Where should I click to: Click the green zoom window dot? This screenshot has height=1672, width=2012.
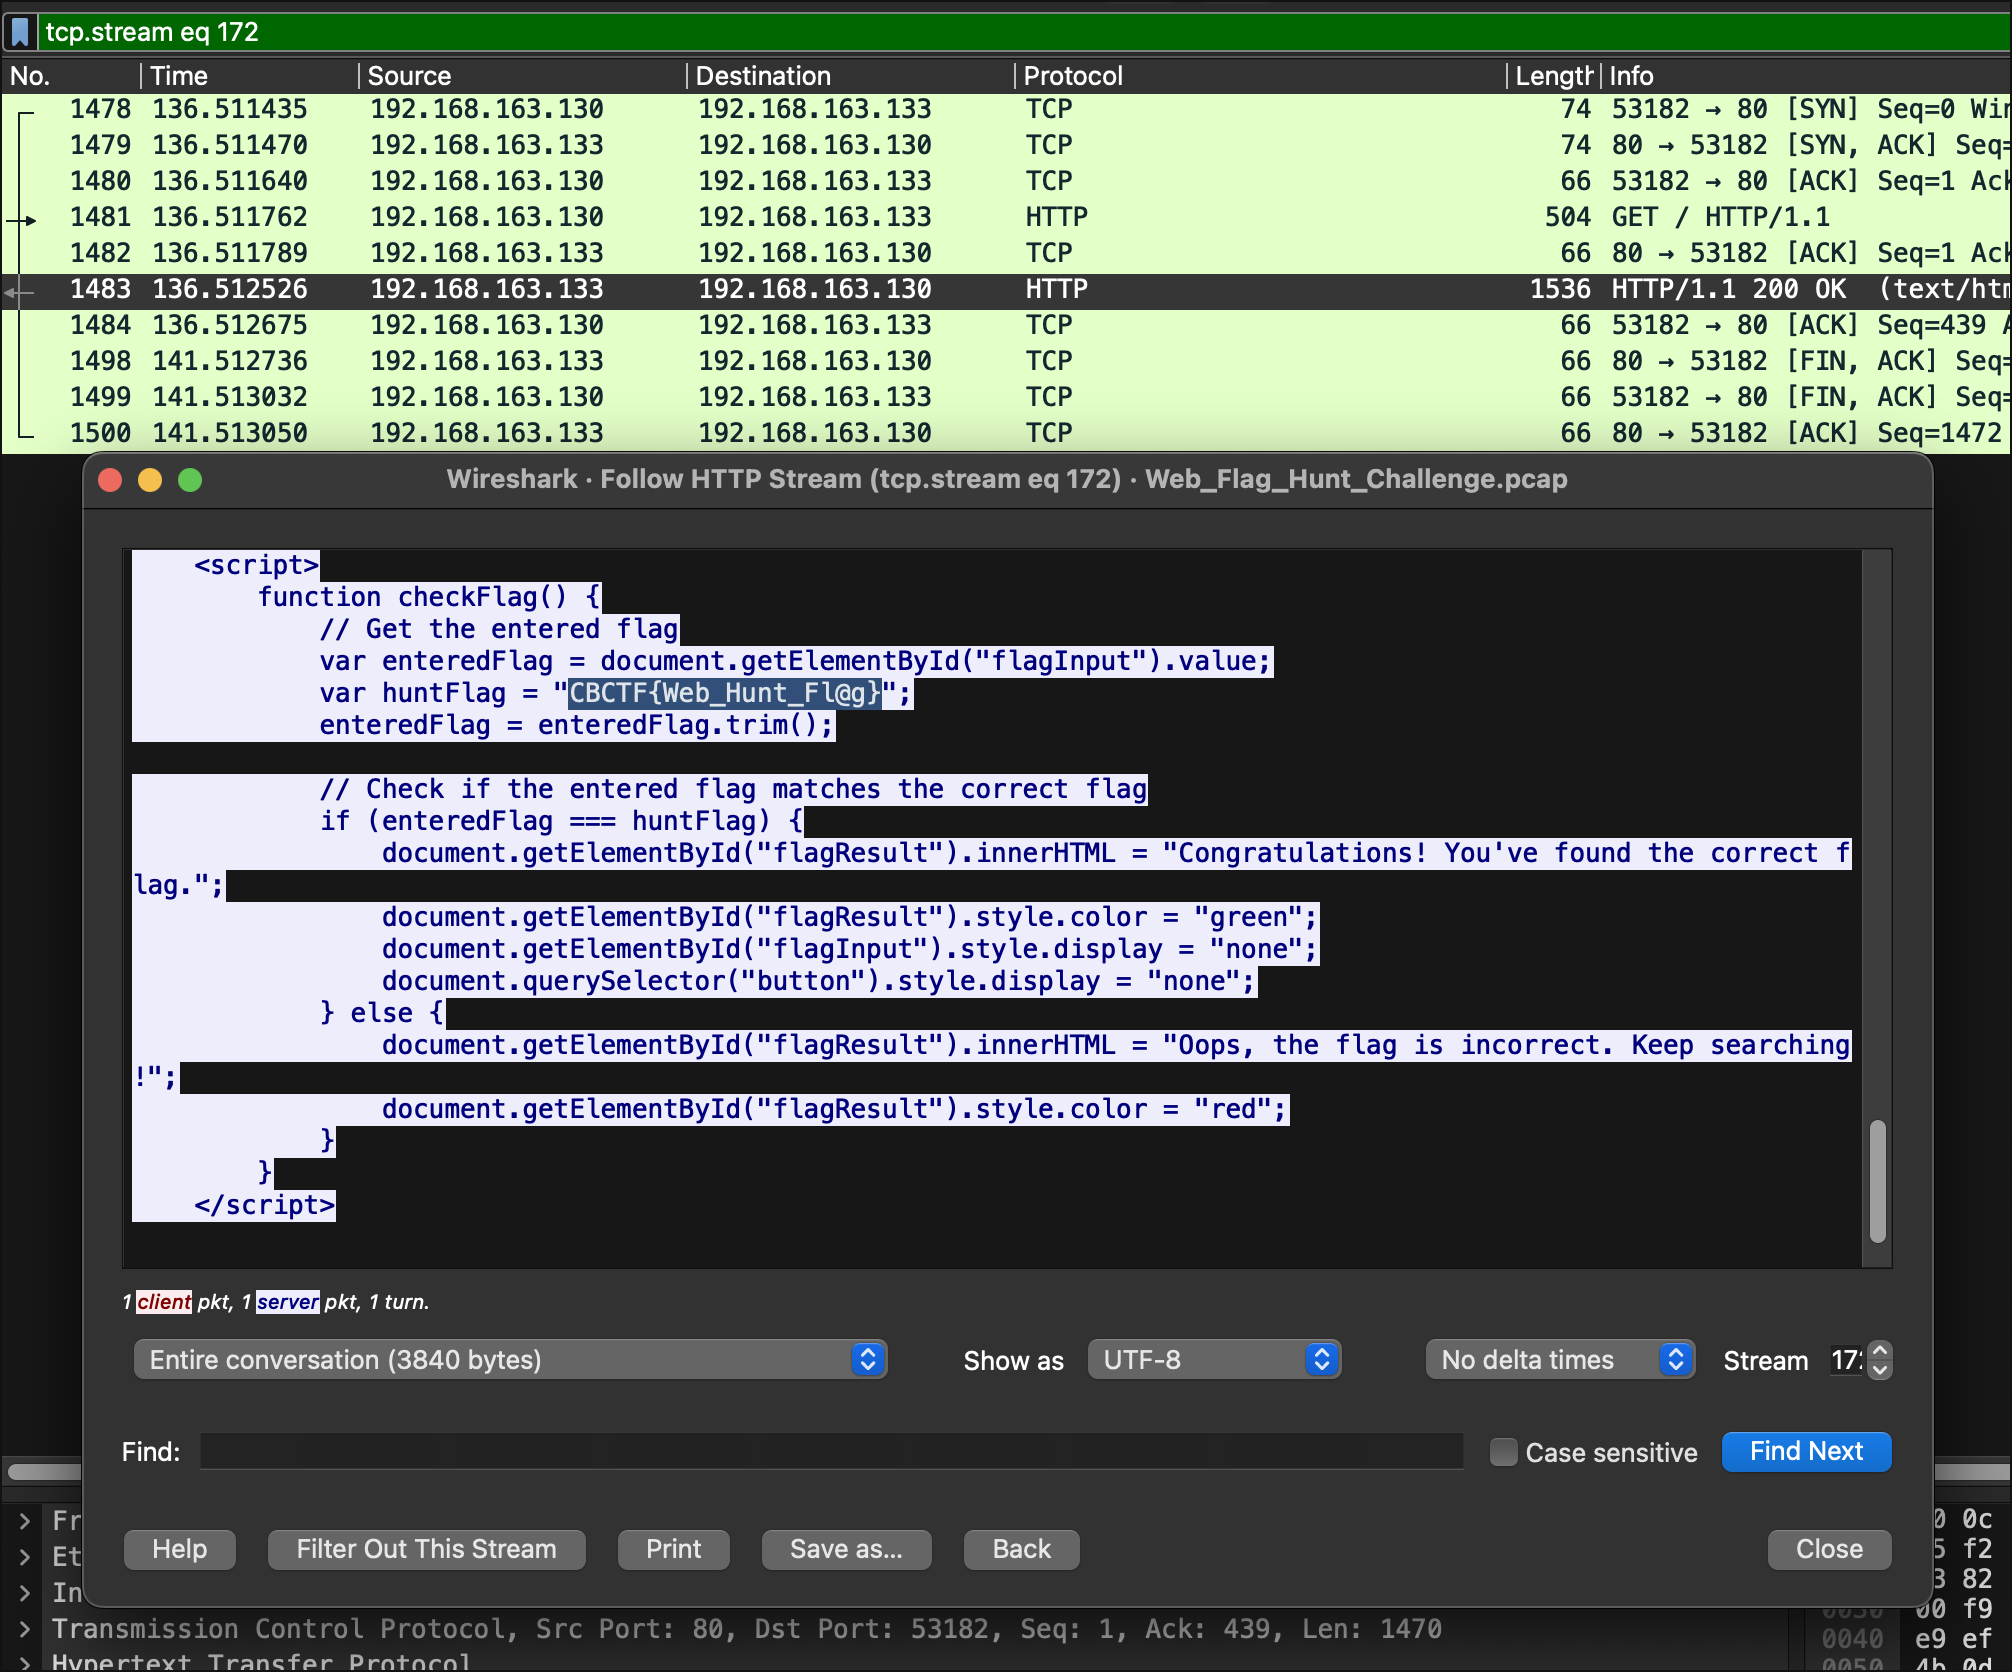click(x=190, y=480)
